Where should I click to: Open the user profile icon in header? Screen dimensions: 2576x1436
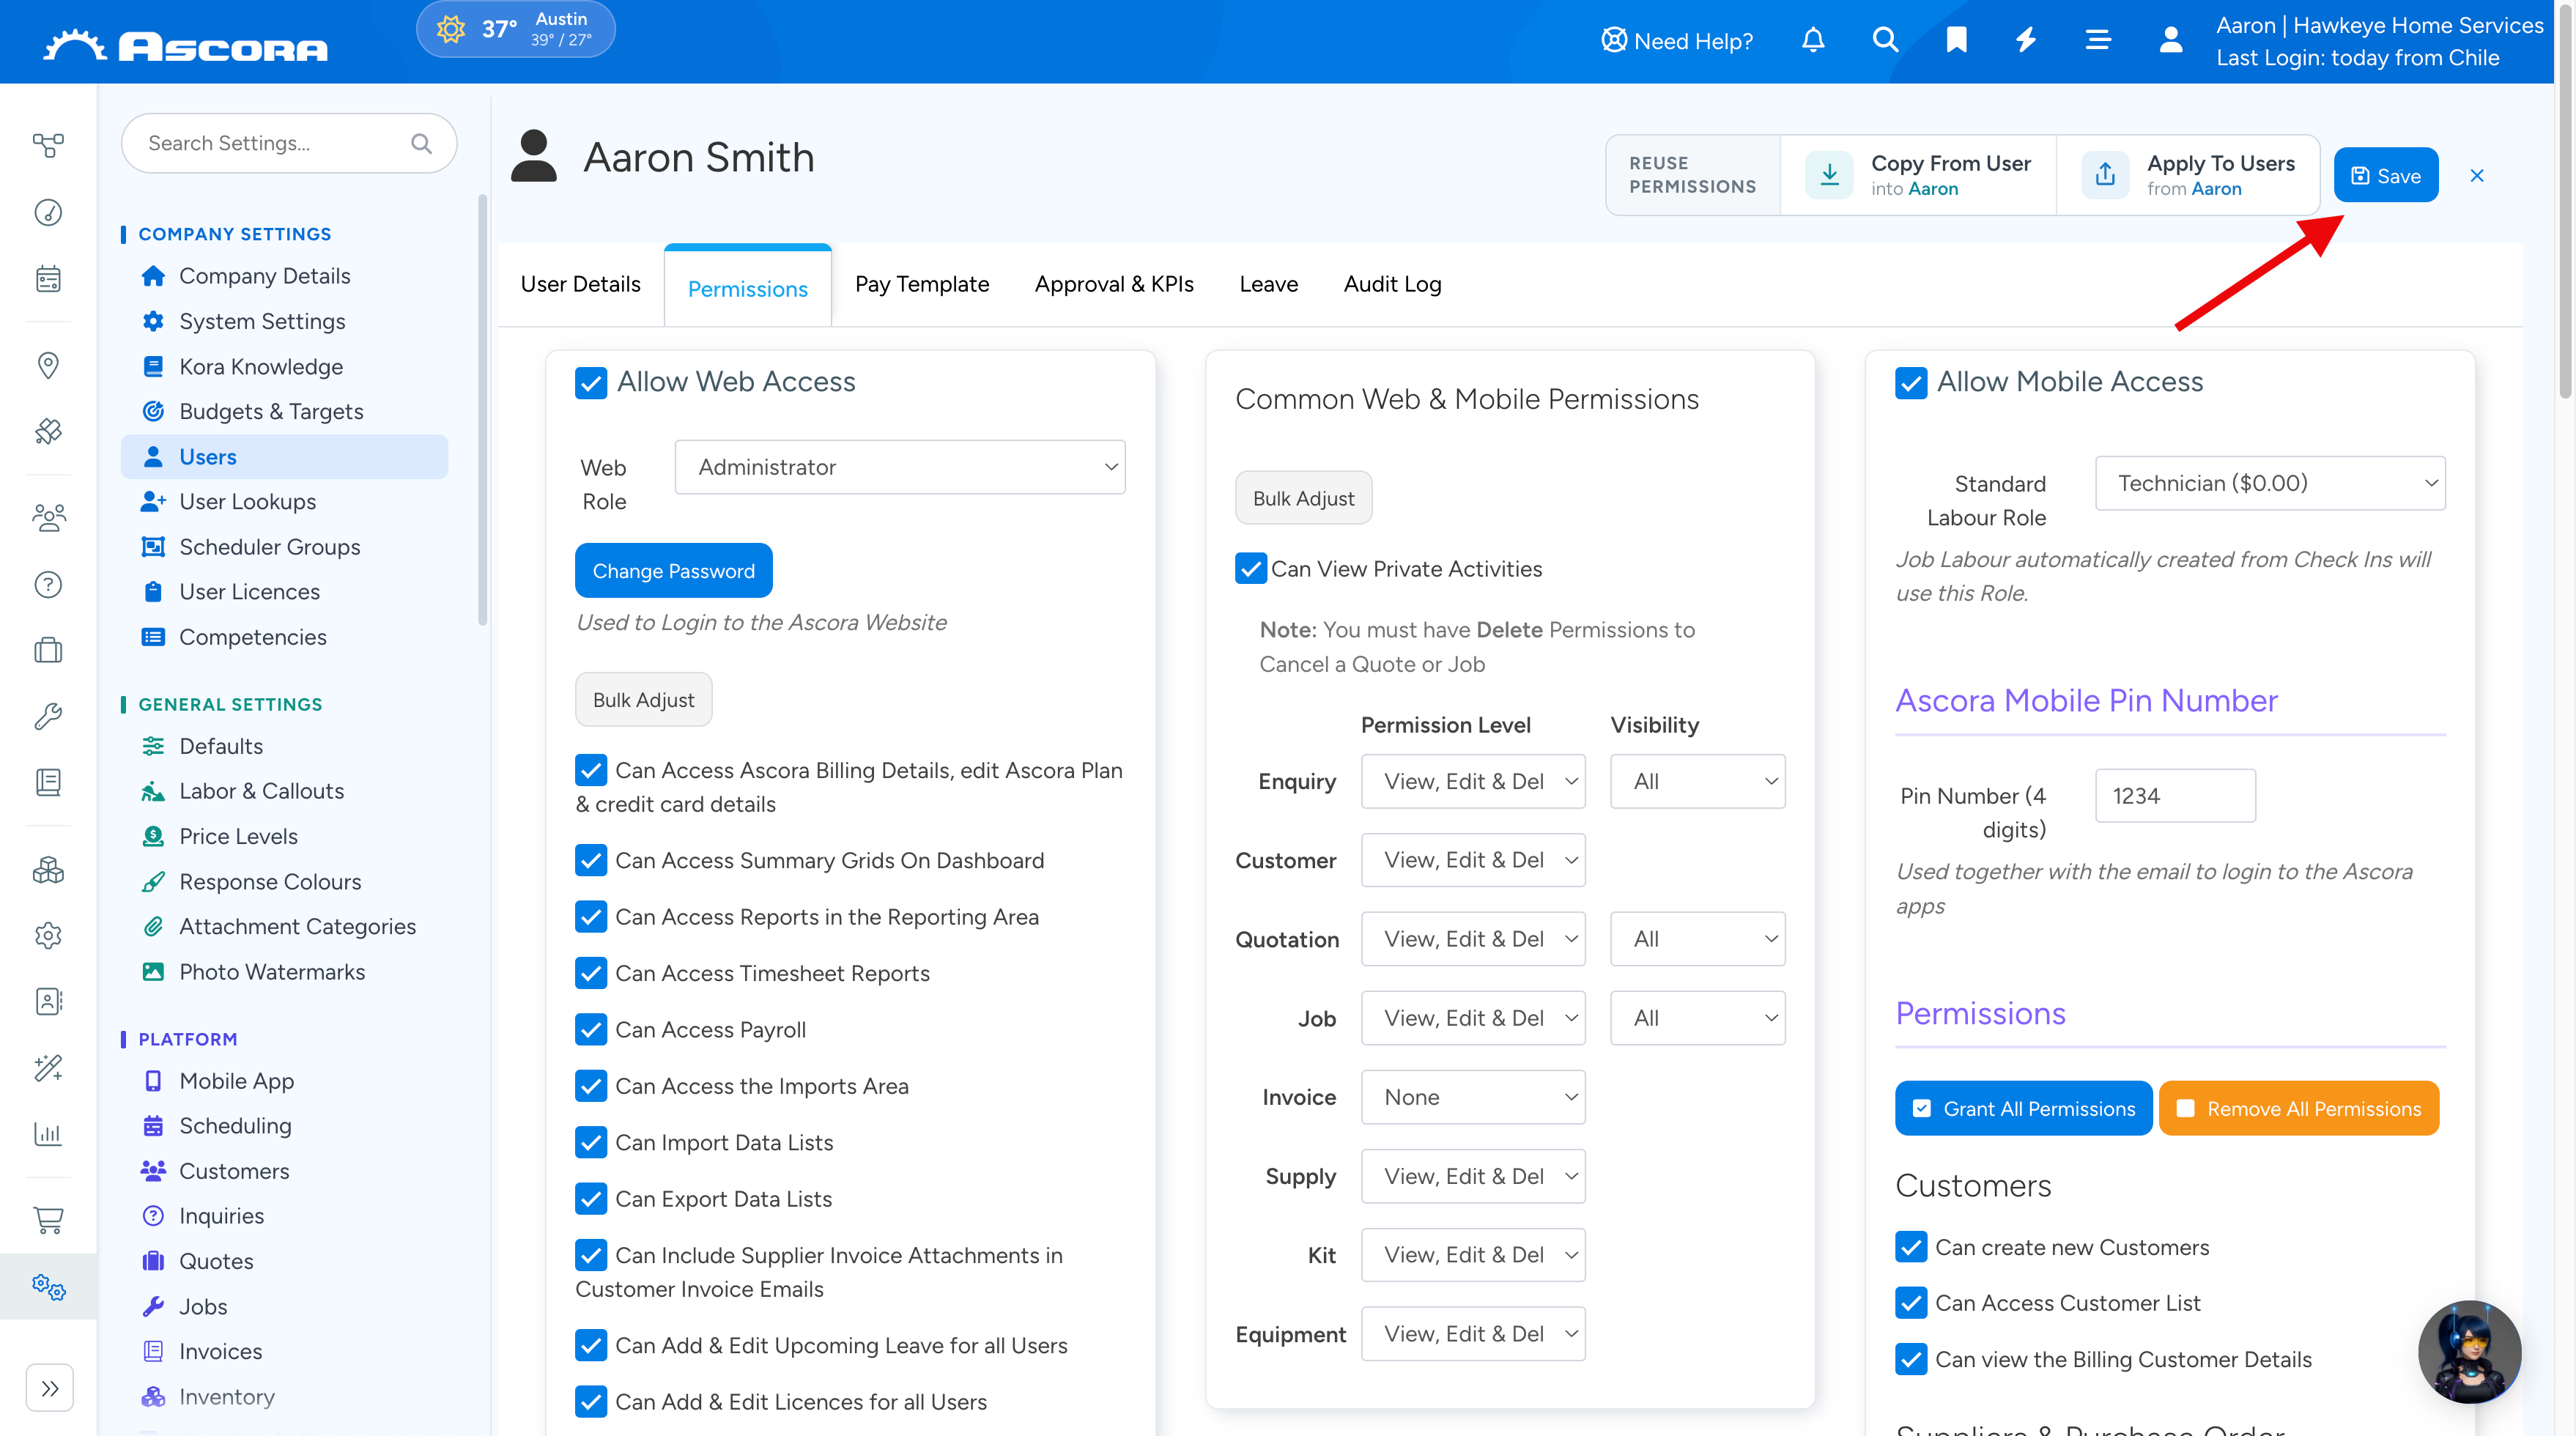[x=2170, y=40]
